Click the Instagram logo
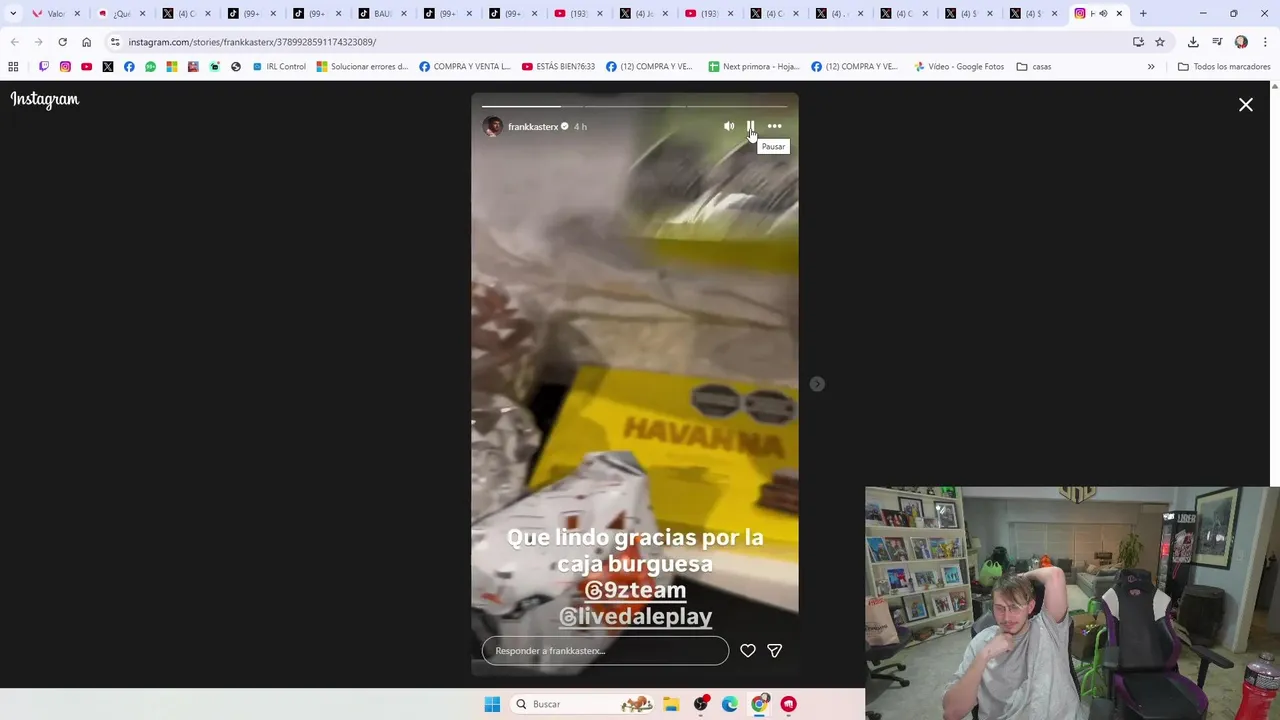This screenshot has height=720, width=1280. 45,99
